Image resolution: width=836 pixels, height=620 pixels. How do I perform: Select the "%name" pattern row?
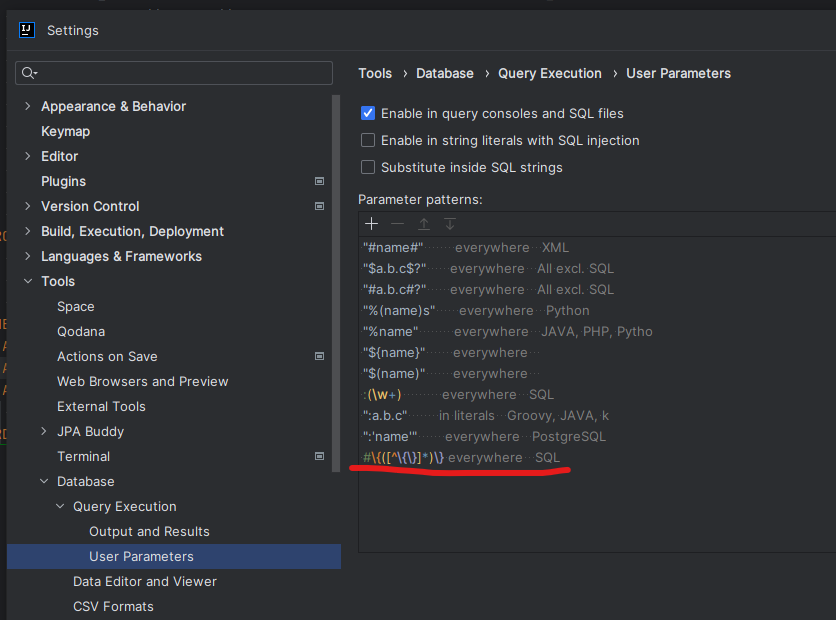tap(597, 332)
